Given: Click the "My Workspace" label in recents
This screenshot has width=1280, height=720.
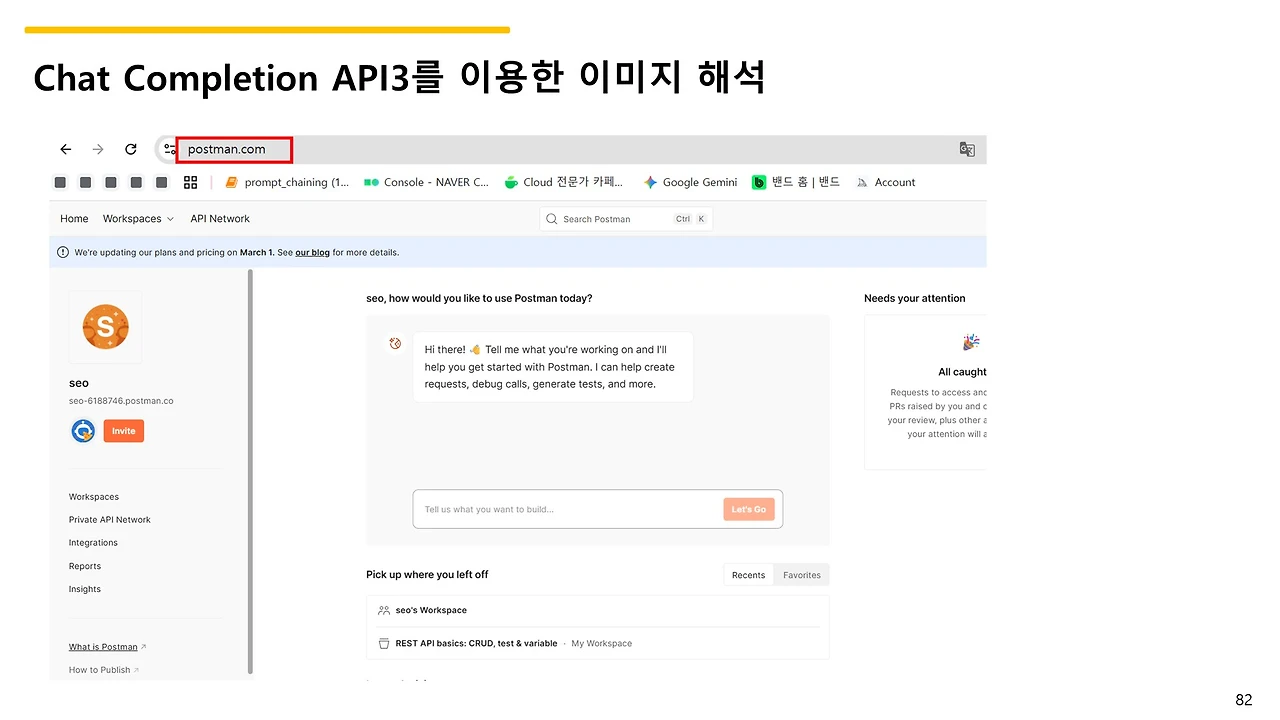Looking at the screenshot, I should 601,644.
